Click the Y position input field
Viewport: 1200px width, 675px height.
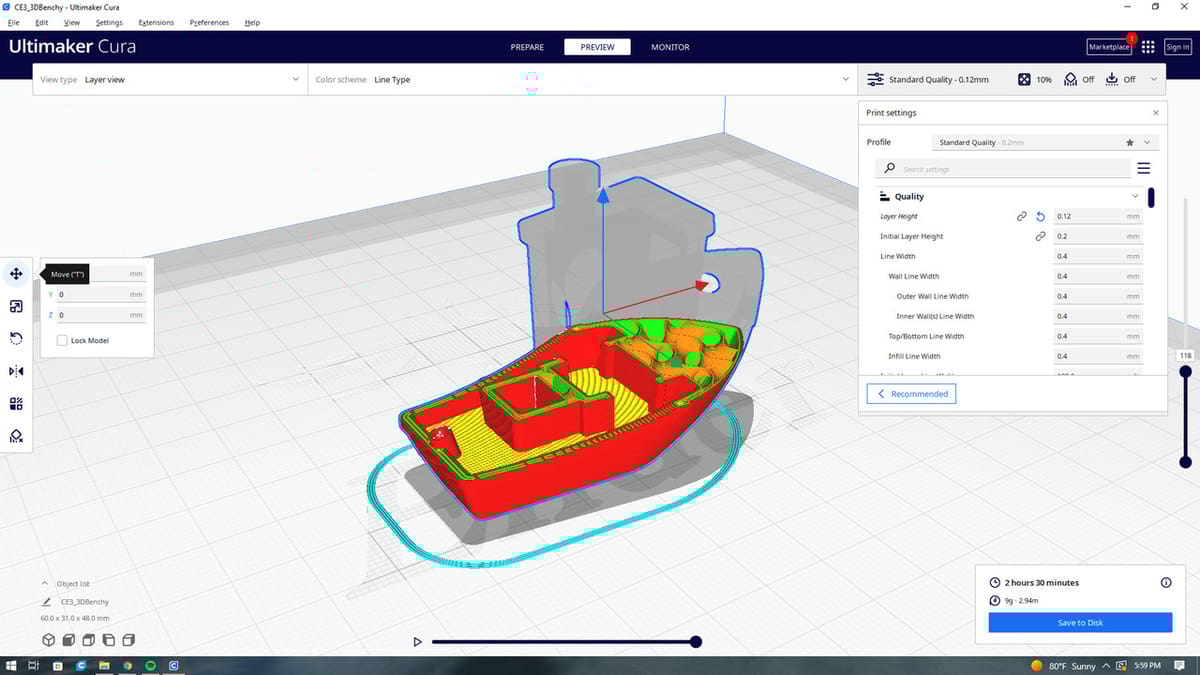tap(101, 295)
